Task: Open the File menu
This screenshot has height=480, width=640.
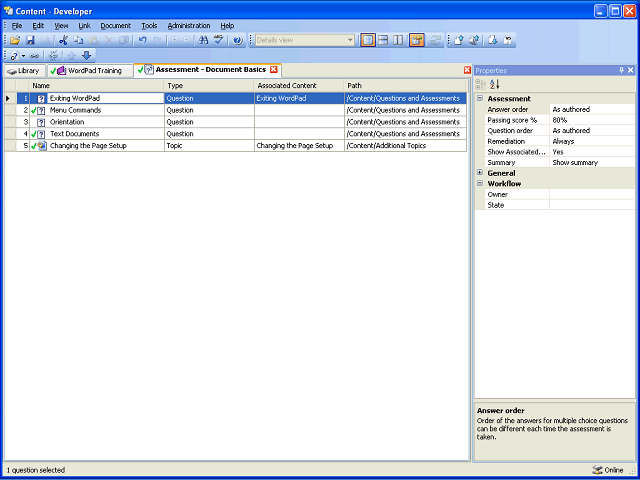Action: pyautogui.click(x=17, y=26)
